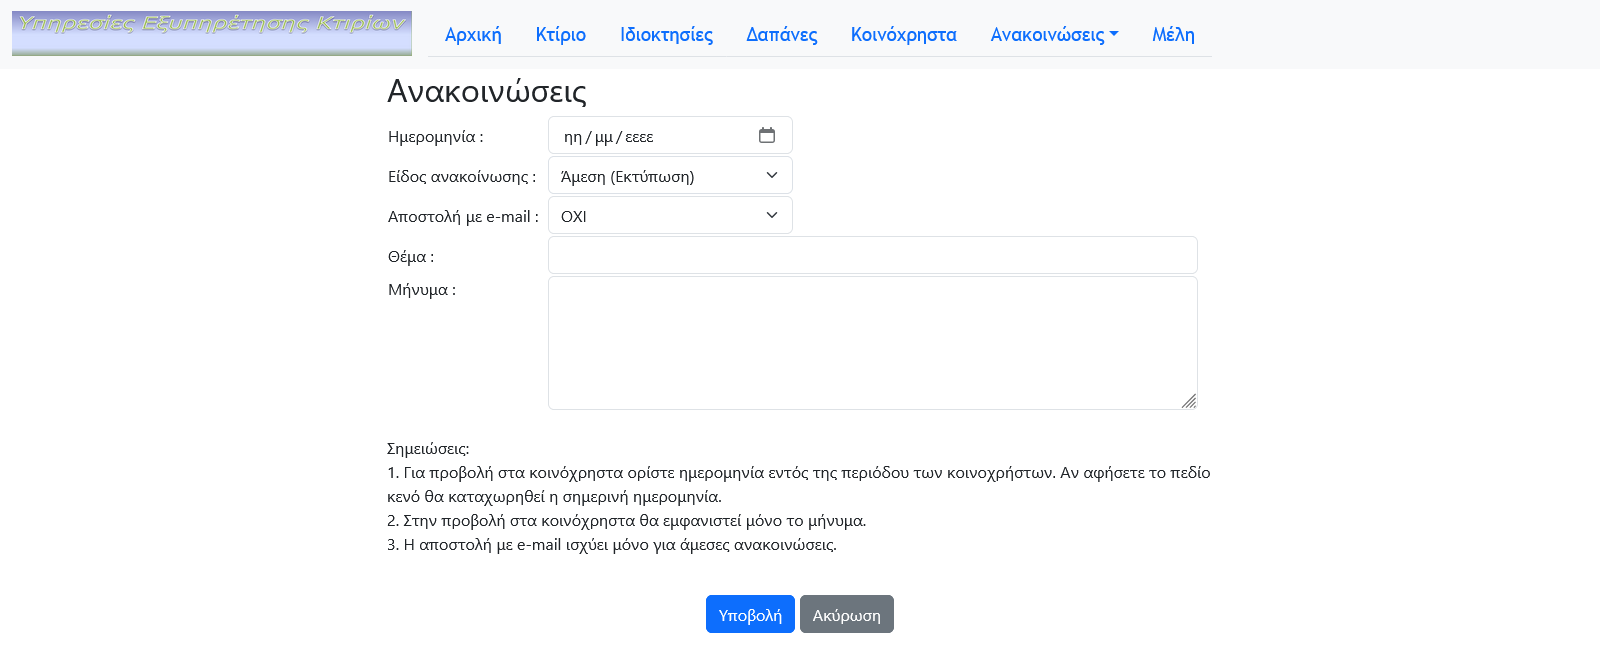
Task: Click the Είδος ανακοίνωσης label
Action: 462,176
